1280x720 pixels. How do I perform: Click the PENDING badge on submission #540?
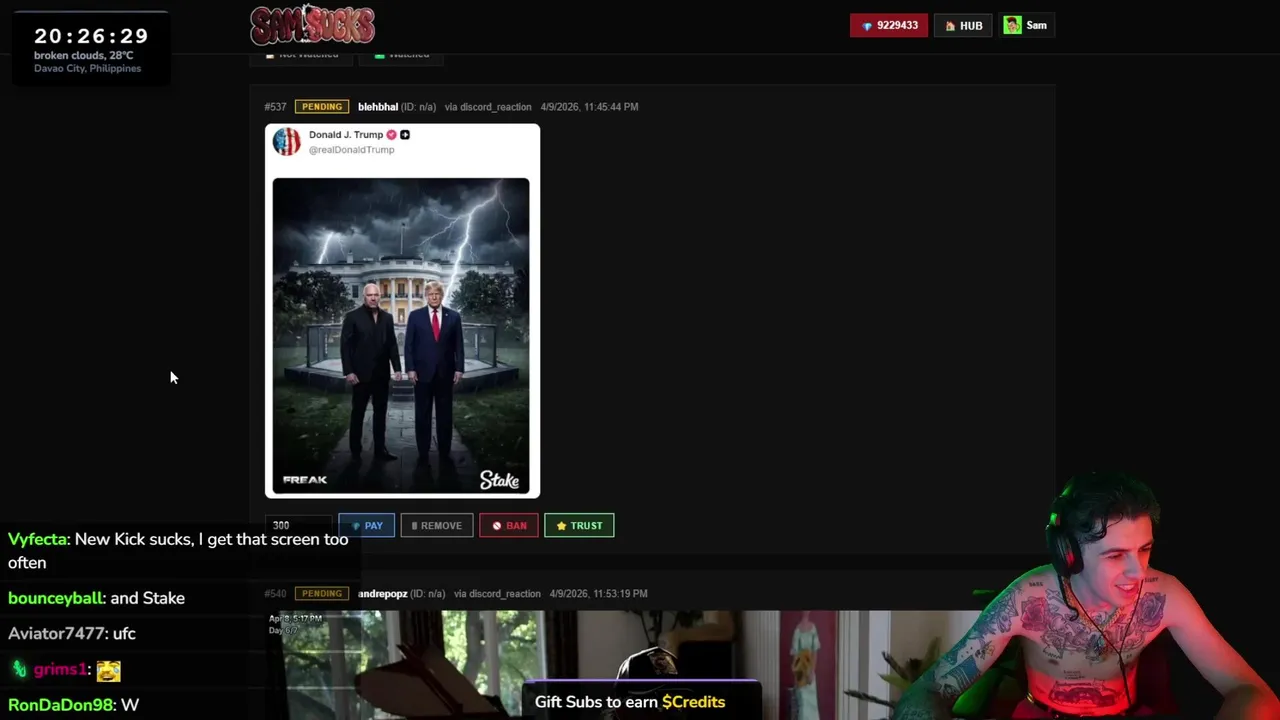[322, 594]
